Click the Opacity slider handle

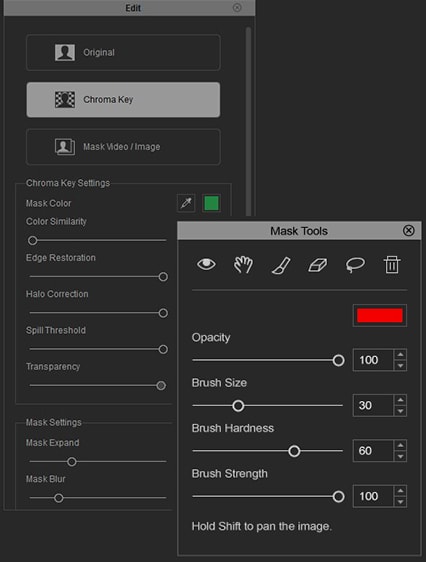[x=338, y=360]
